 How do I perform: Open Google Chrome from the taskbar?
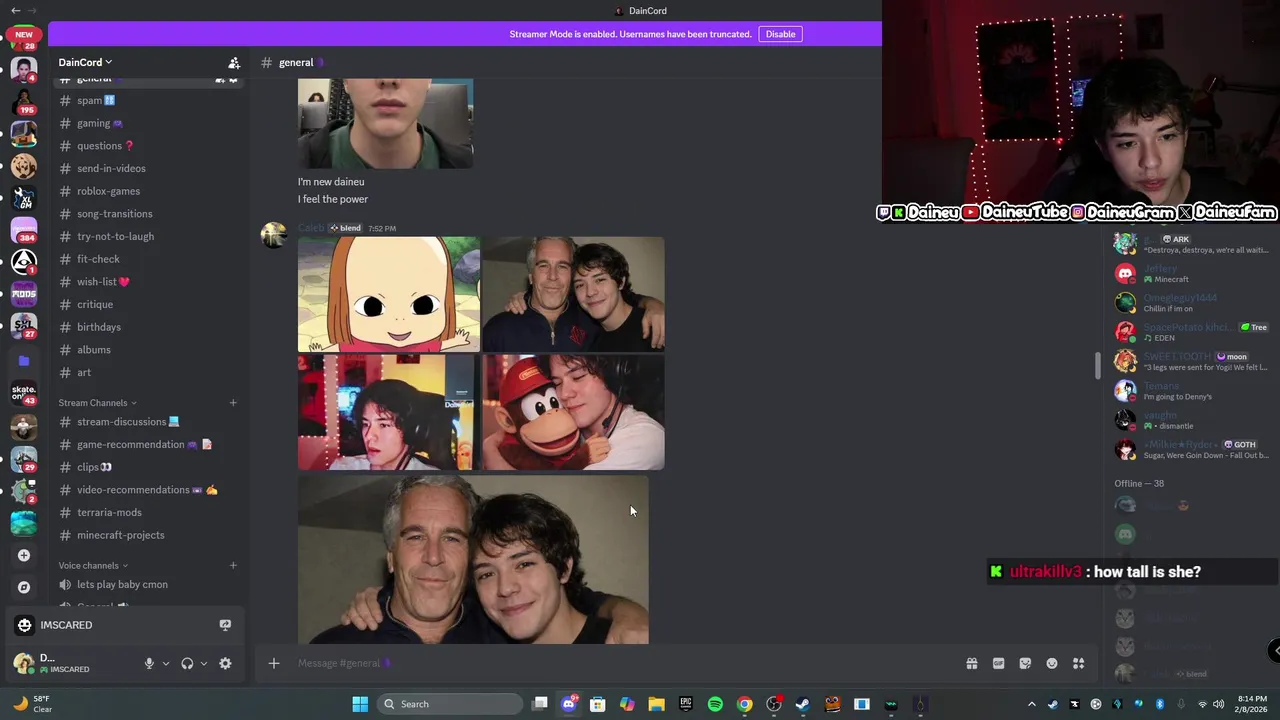pos(744,704)
